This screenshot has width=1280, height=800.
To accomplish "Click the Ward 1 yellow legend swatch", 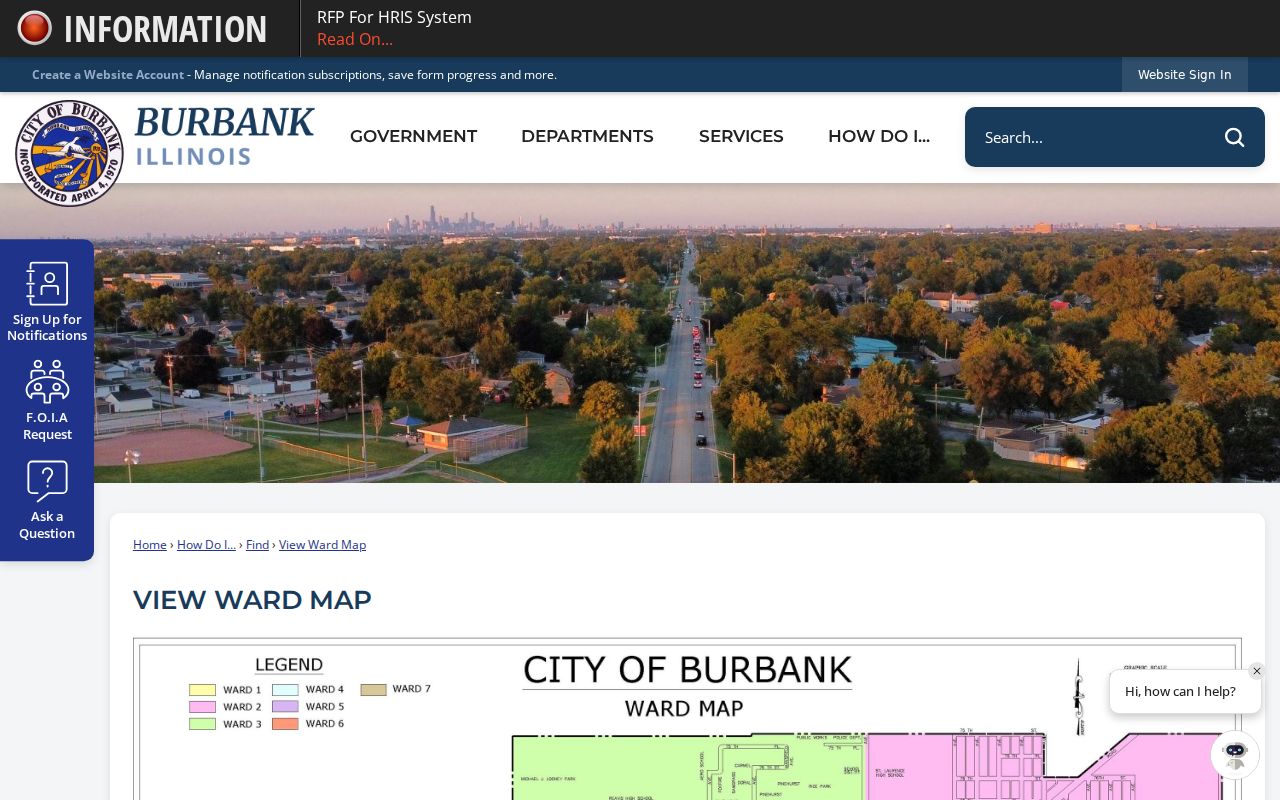I will (202, 690).
